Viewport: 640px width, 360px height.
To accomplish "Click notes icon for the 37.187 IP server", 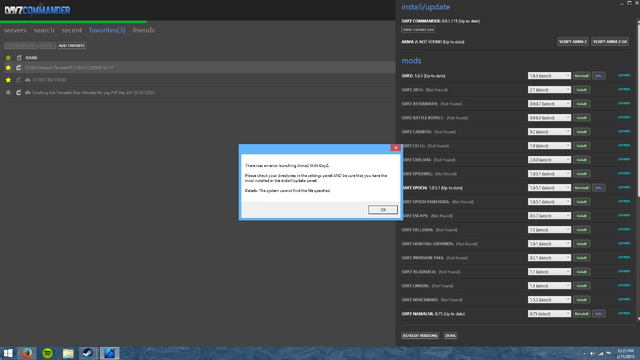I will (x=18, y=80).
